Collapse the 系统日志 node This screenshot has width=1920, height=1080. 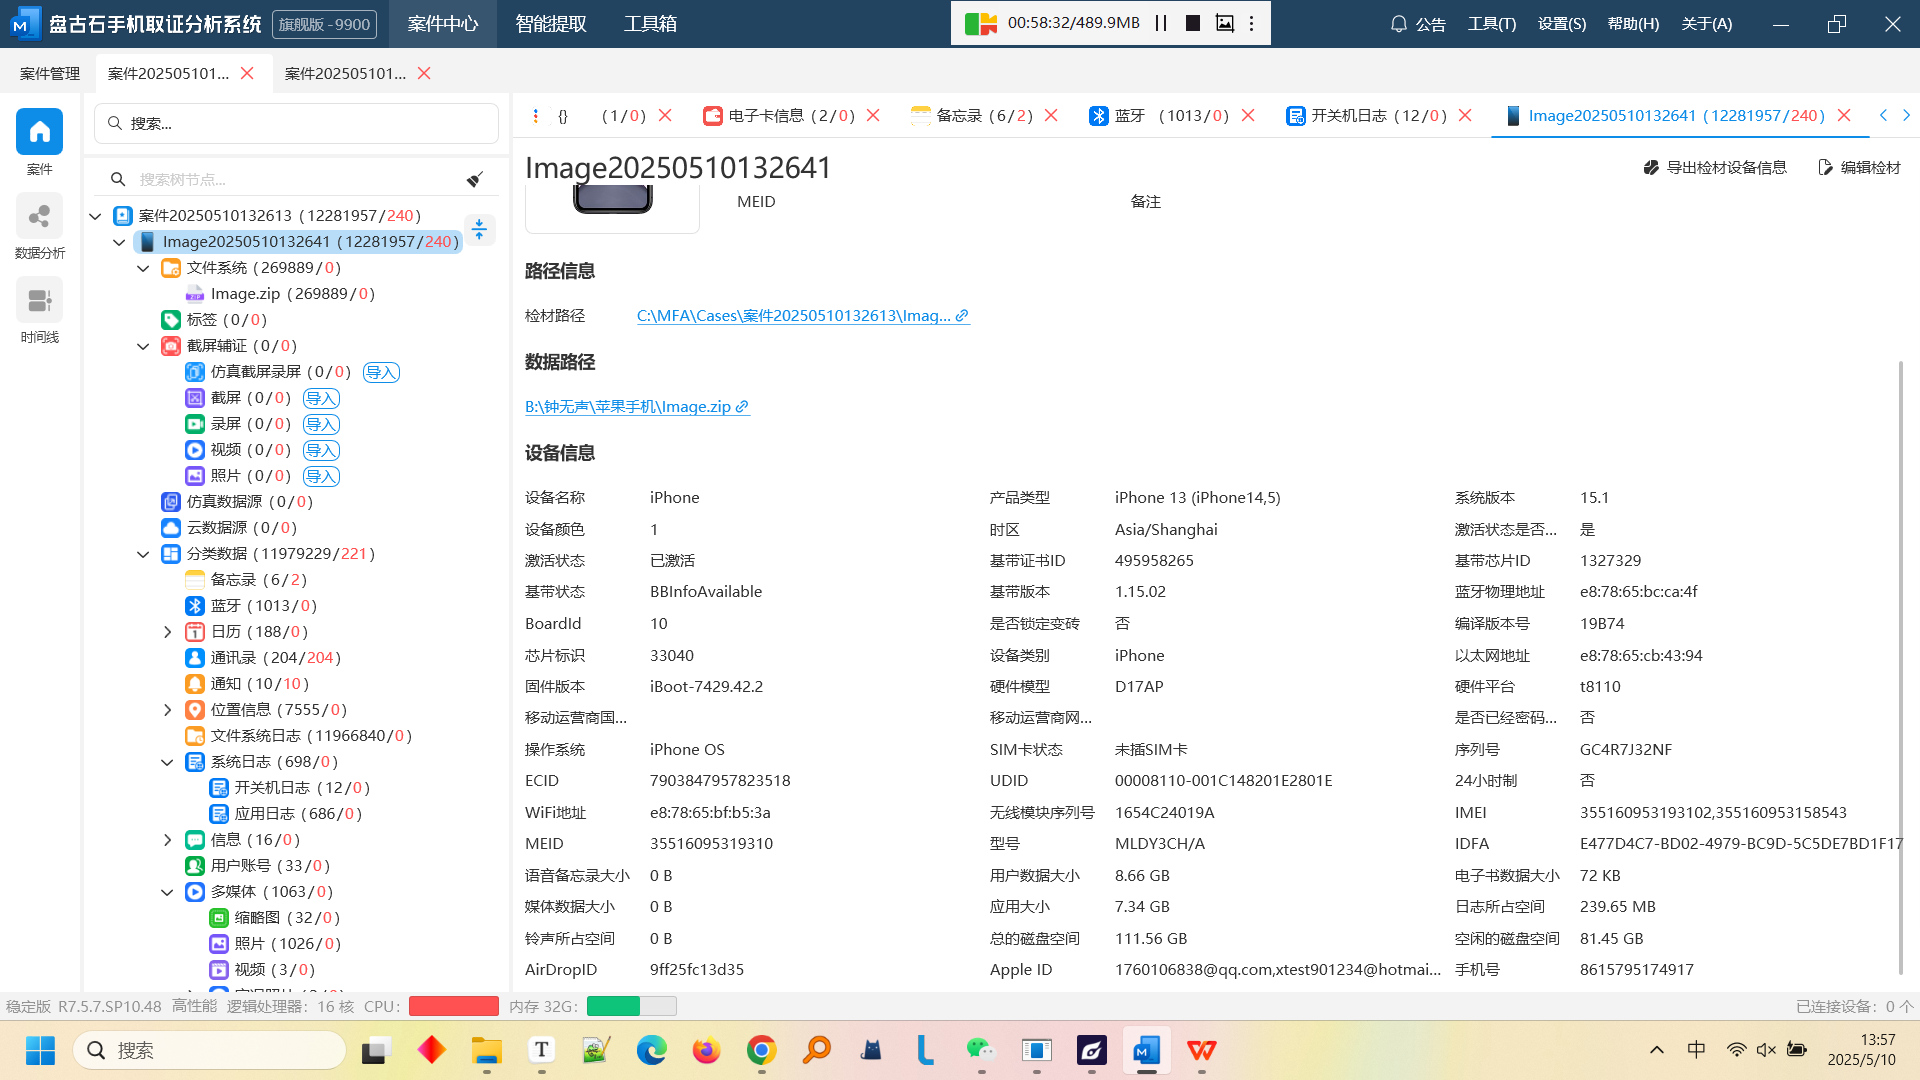point(167,762)
